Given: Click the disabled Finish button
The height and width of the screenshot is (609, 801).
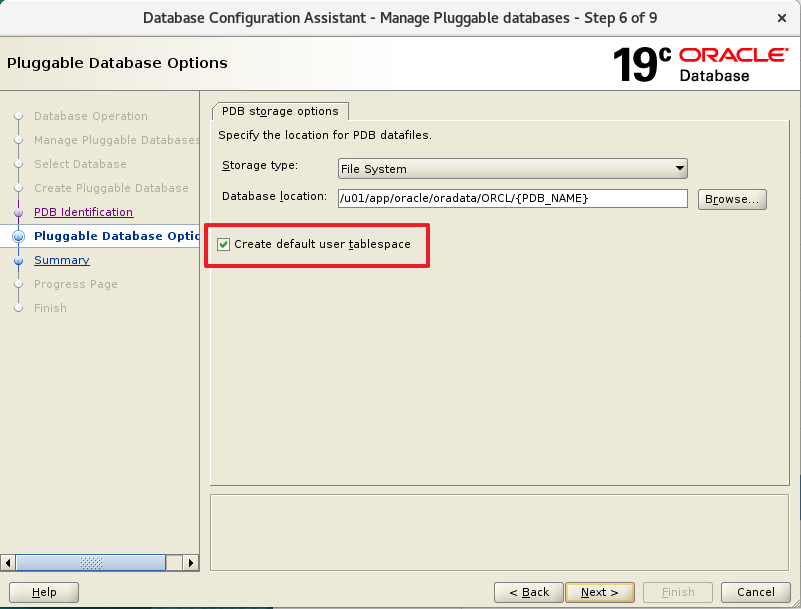Looking at the screenshot, I should [678, 592].
